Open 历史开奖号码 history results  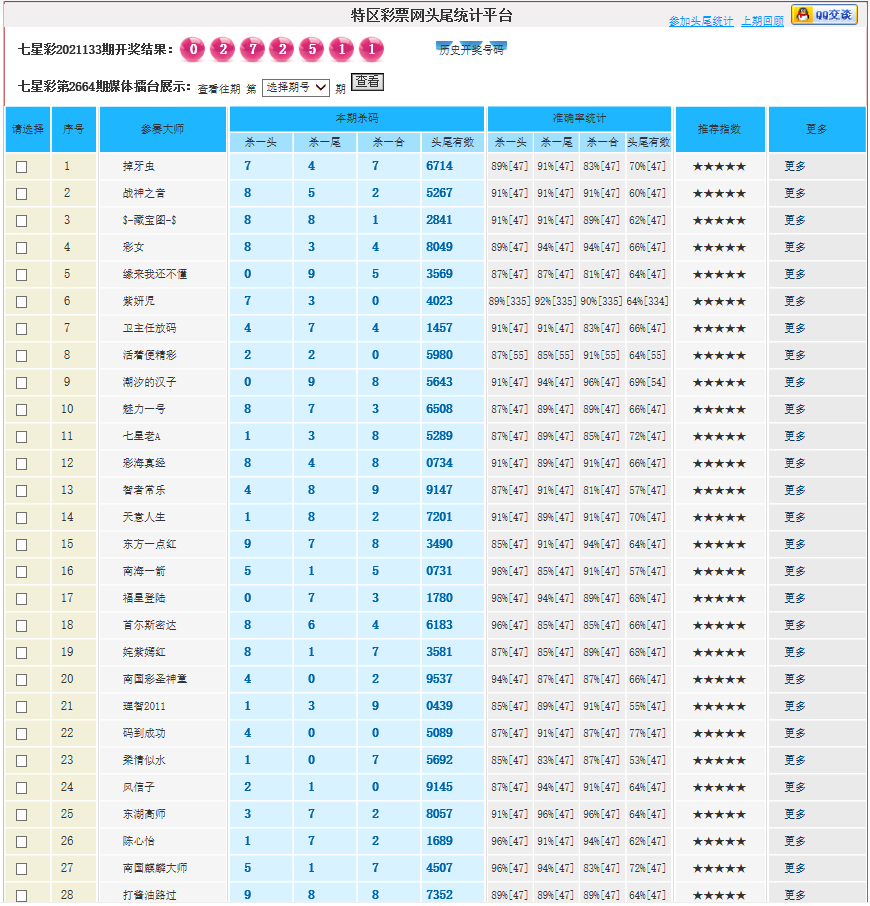coord(471,49)
